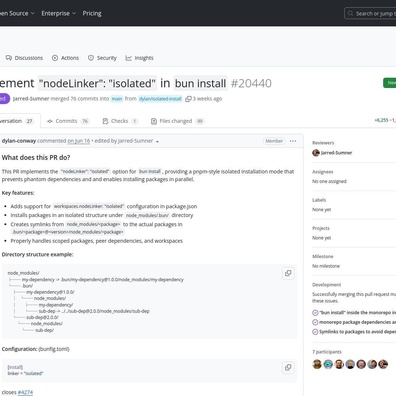
Task: Click the dylan/isolated-install branch label
Action: (x=160, y=99)
